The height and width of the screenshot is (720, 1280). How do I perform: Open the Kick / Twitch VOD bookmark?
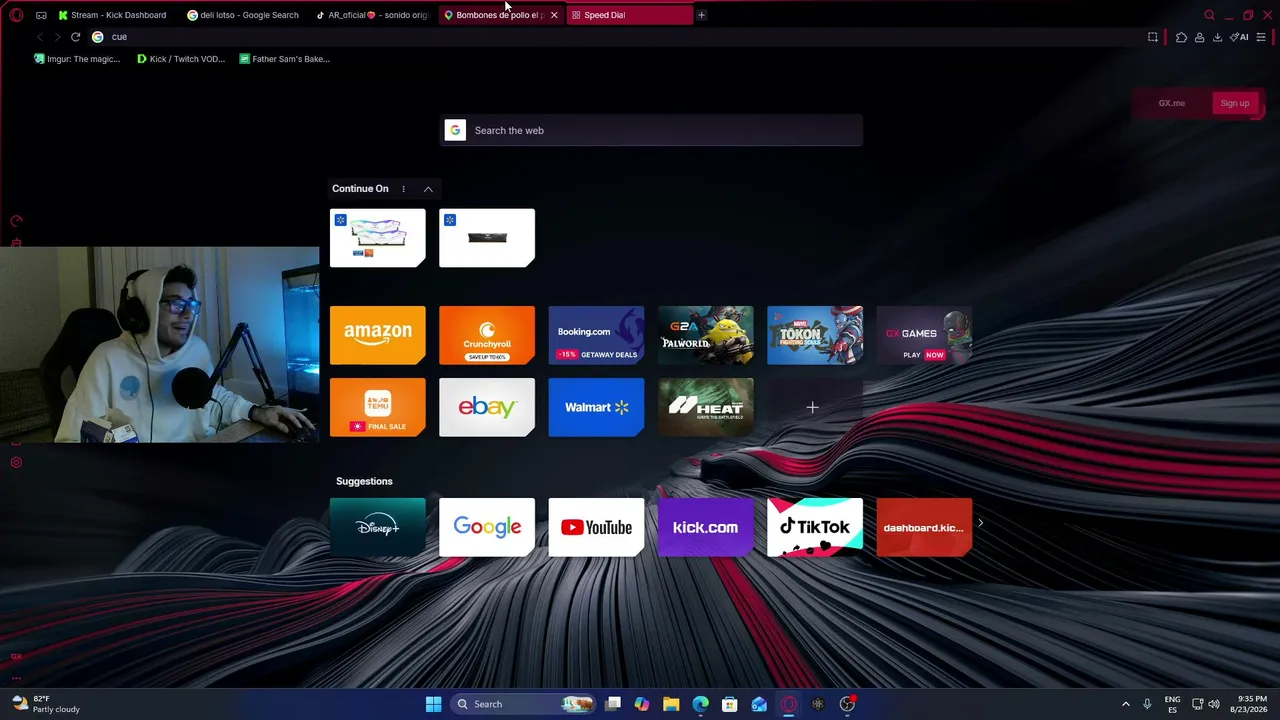pos(180,59)
